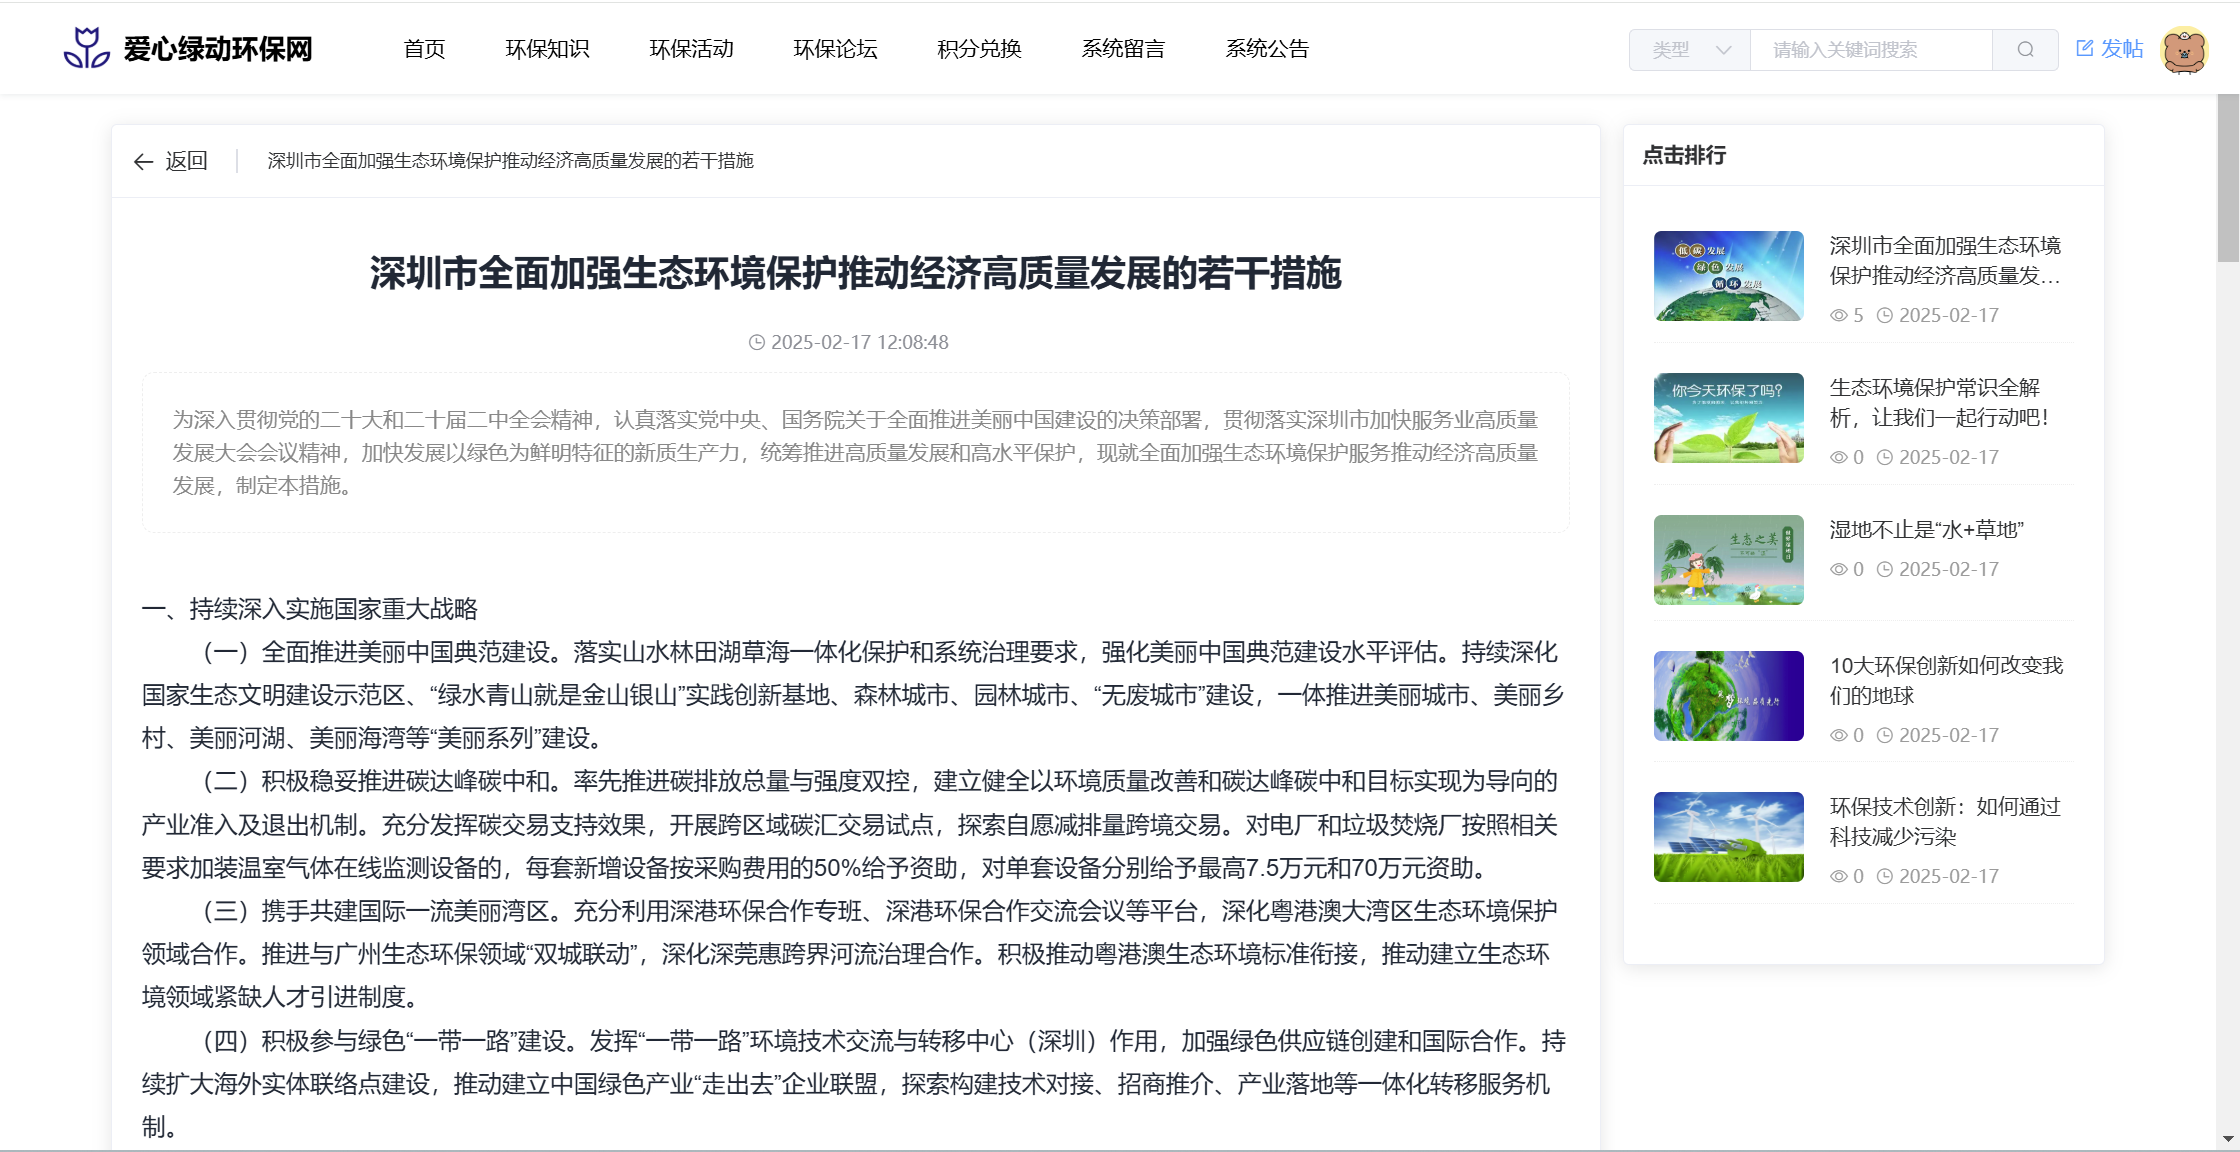Click clock icon under 湿地不止是 article
The height and width of the screenshot is (1152, 2240).
pyautogui.click(x=1885, y=570)
